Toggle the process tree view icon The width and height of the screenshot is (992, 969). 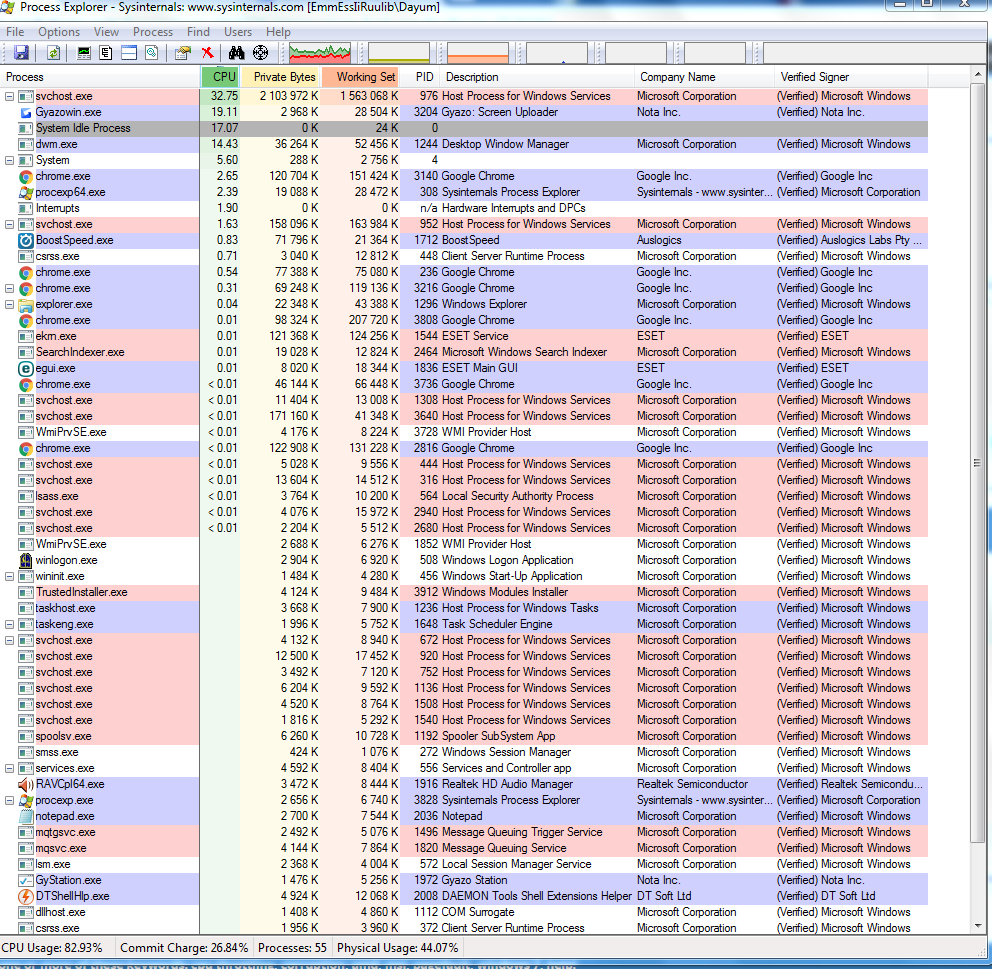tap(106, 53)
